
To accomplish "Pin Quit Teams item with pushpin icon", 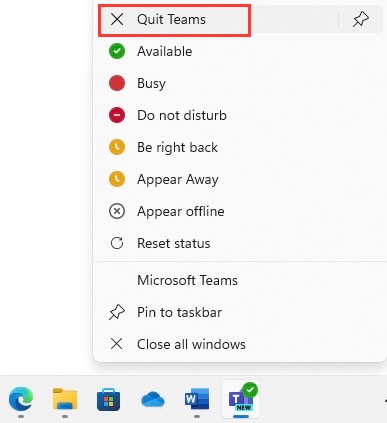I will (361, 19).
